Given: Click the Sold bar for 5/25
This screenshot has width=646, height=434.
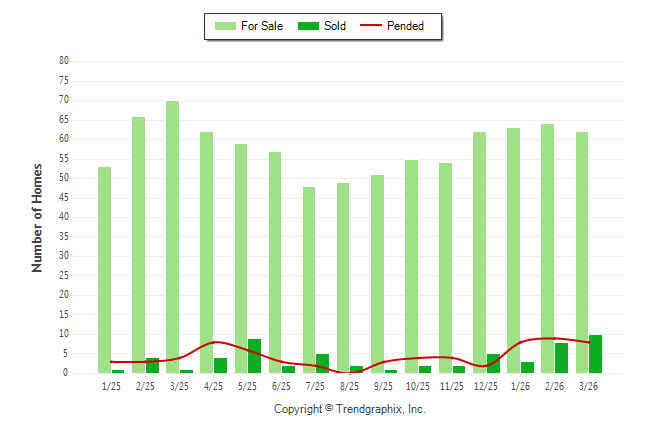Looking at the screenshot, I should click(x=255, y=356).
